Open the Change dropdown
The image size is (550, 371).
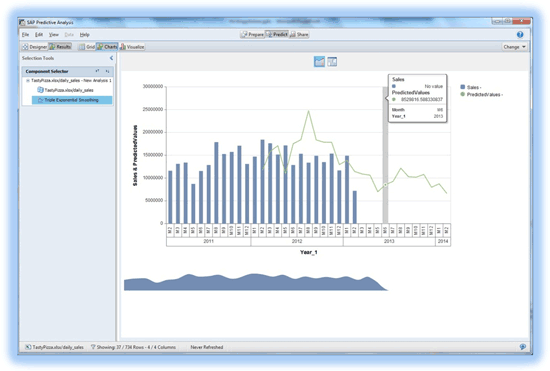pyautogui.click(x=515, y=47)
